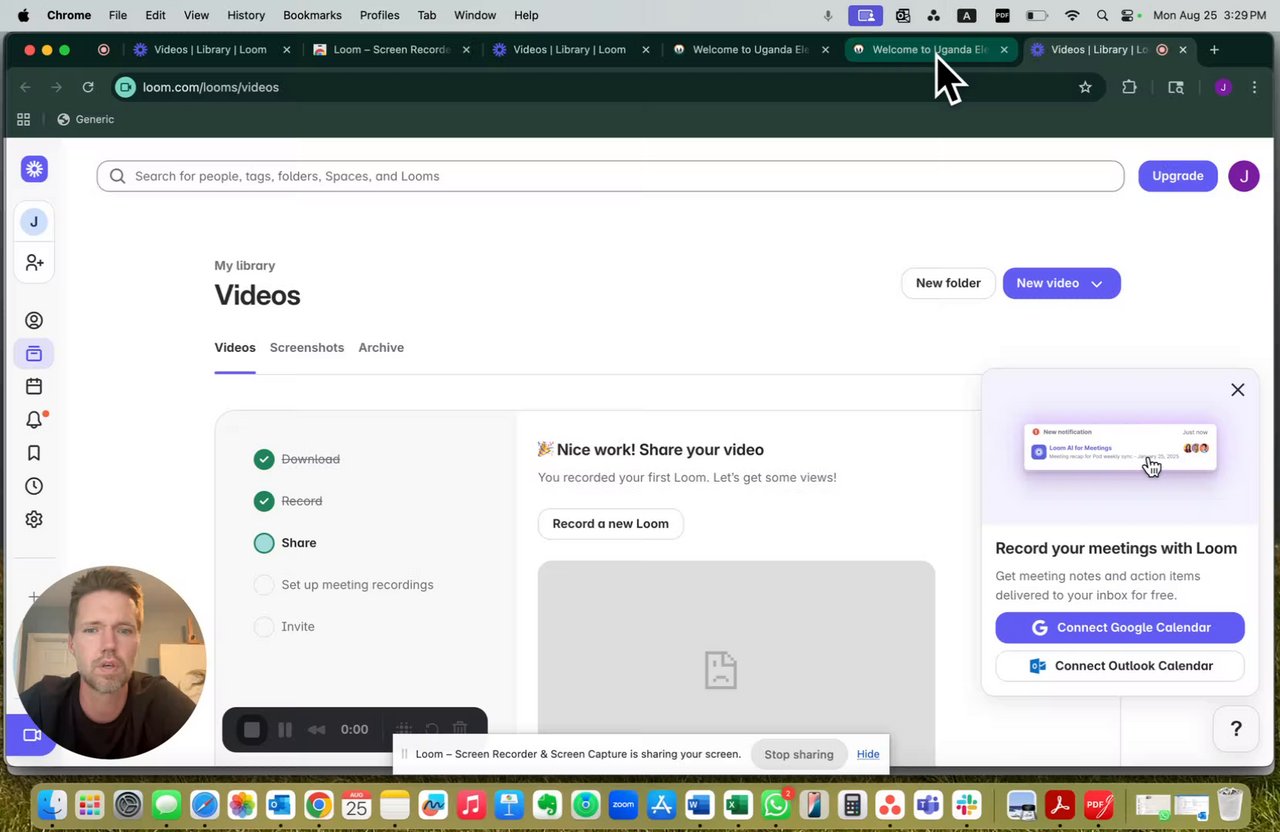1280x832 pixels.
Task: Click Connect Outlook Calendar
Action: coord(1120,666)
